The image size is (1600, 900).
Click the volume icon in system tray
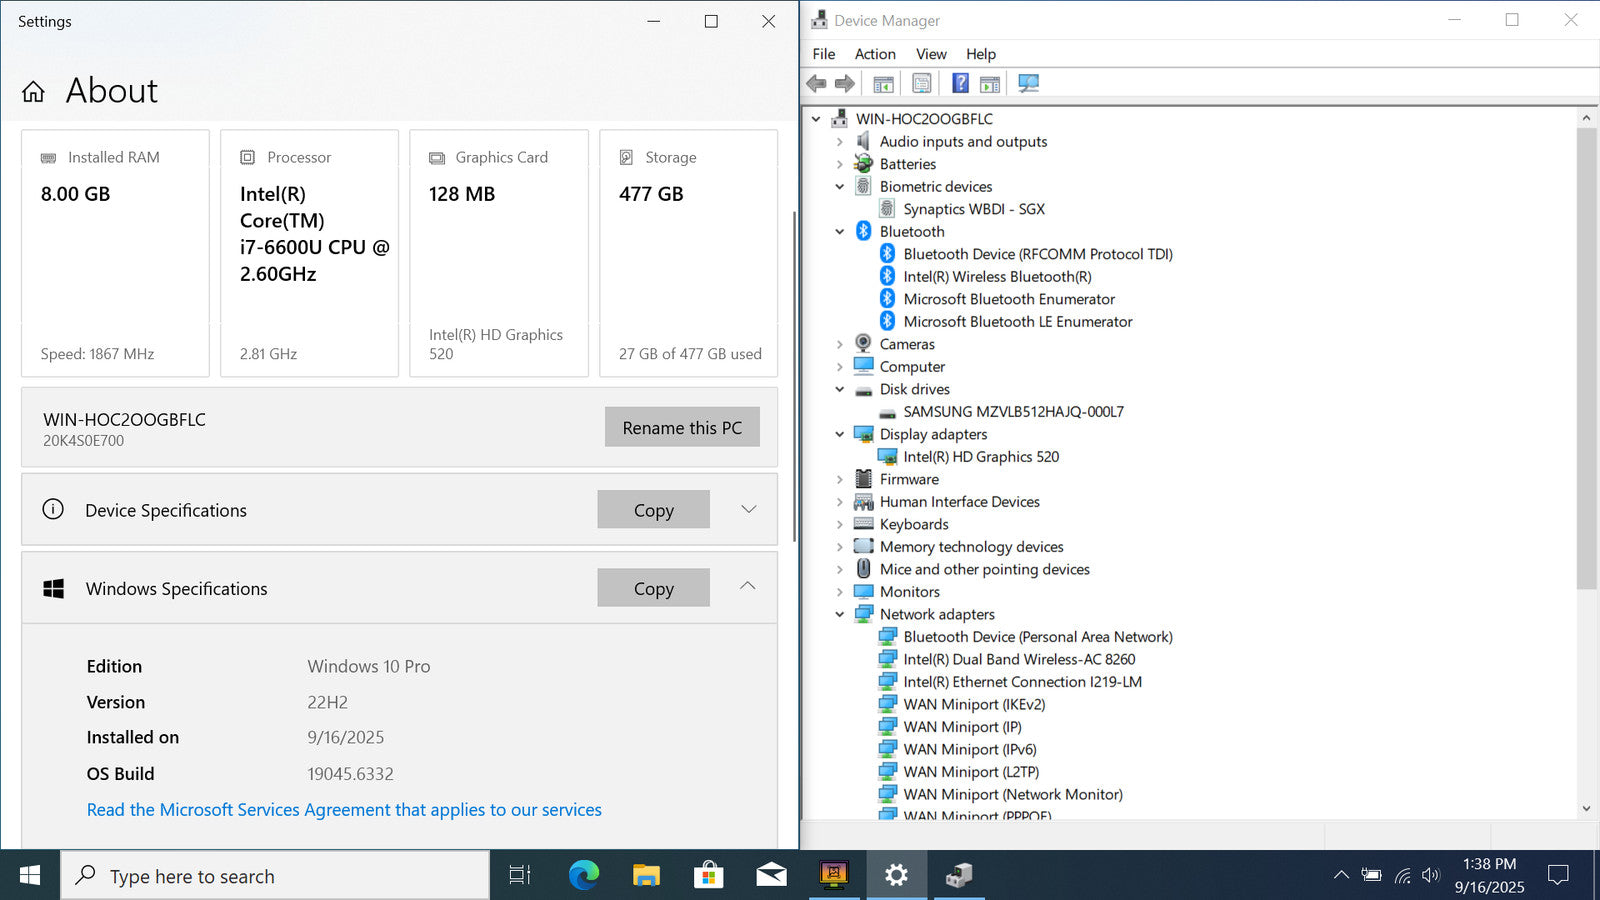[x=1431, y=875]
